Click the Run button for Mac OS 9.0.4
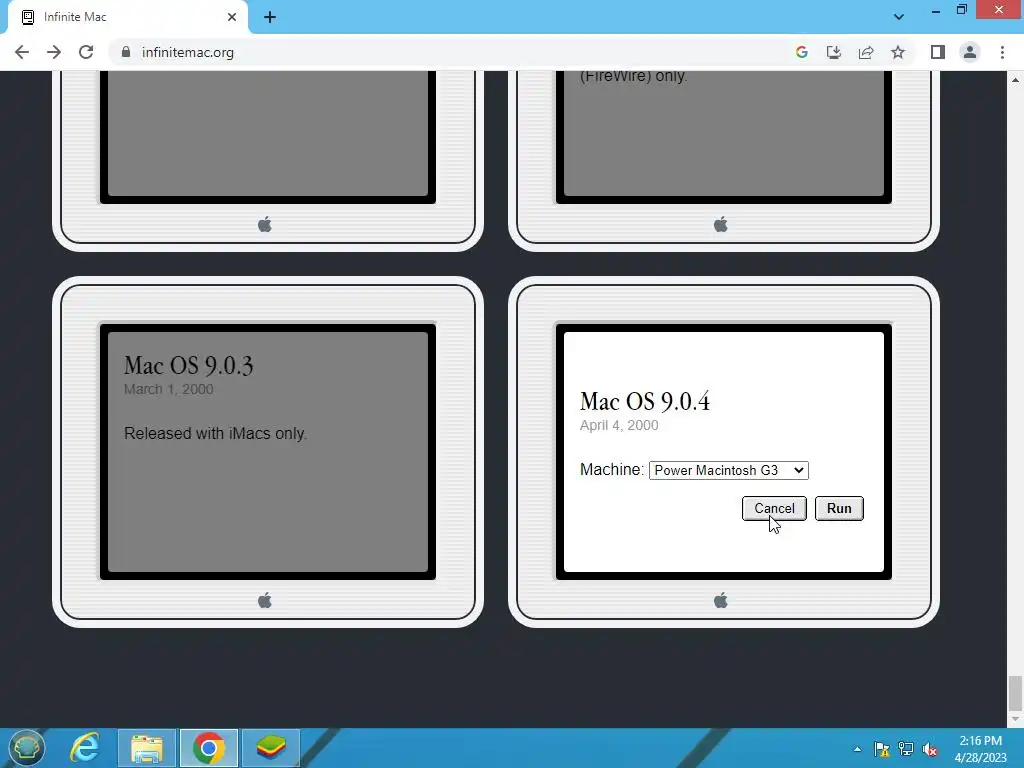Viewport: 1024px width, 768px height. 839,508
